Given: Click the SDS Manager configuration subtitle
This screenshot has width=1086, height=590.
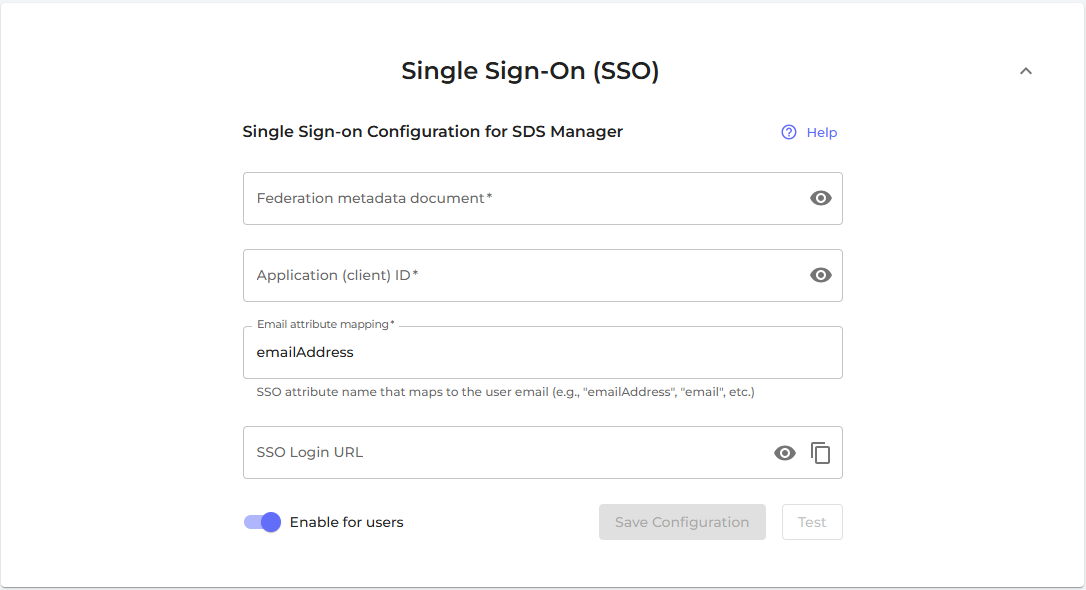Looking at the screenshot, I should point(432,132).
